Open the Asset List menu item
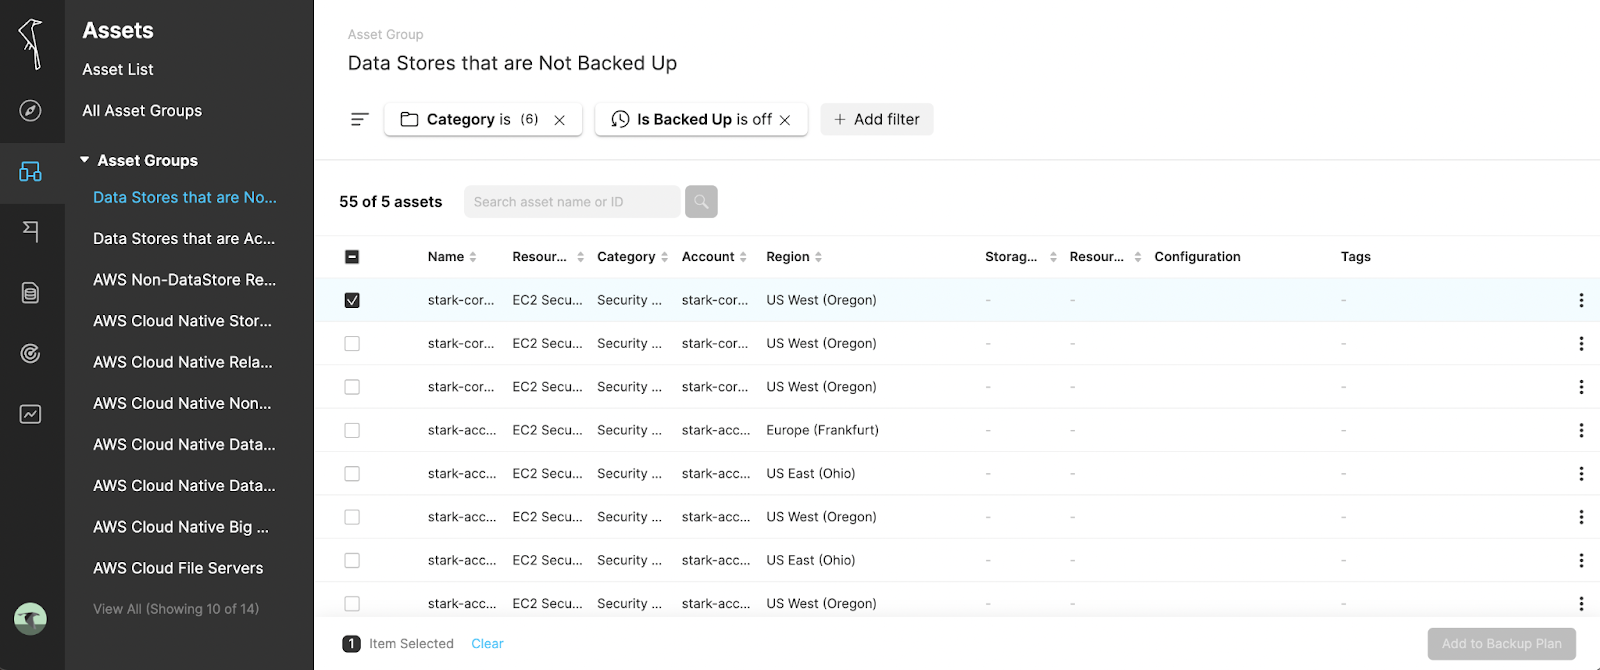The height and width of the screenshot is (670, 1600). (x=118, y=70)
